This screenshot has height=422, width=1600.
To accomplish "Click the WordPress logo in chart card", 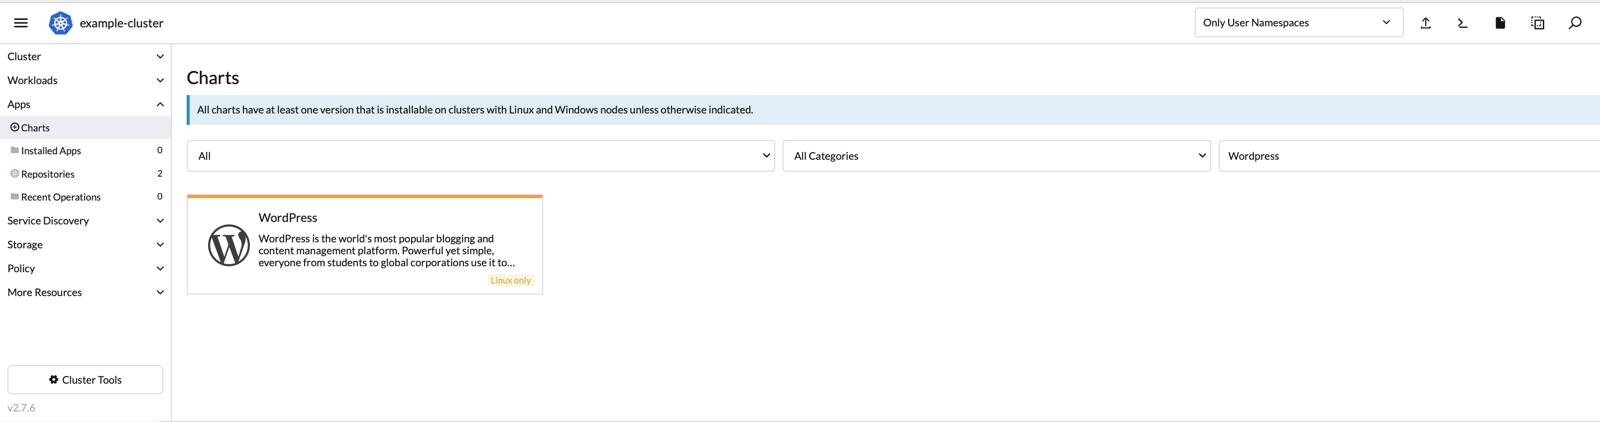I will (x=228, y=245).
